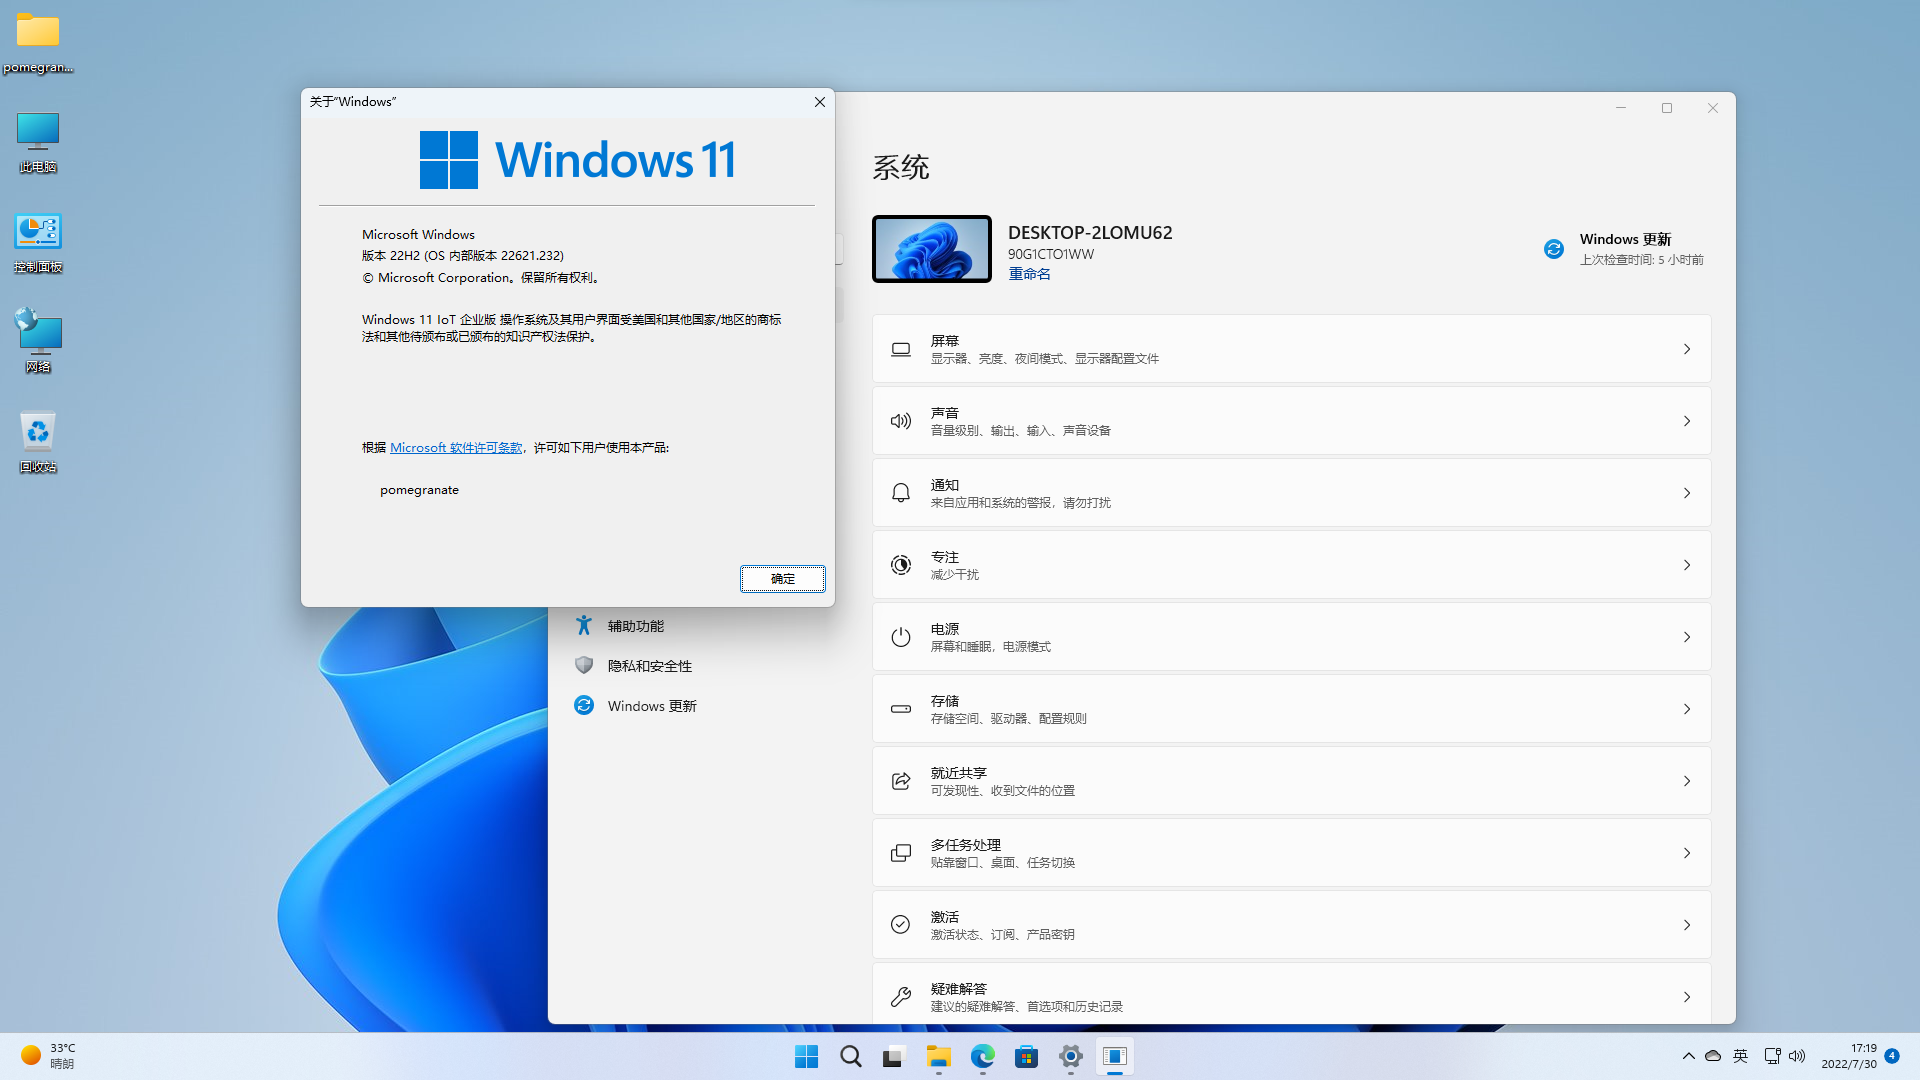
Task: Click the Multitasking (多任务处理) icon
Action: point(901,853)
